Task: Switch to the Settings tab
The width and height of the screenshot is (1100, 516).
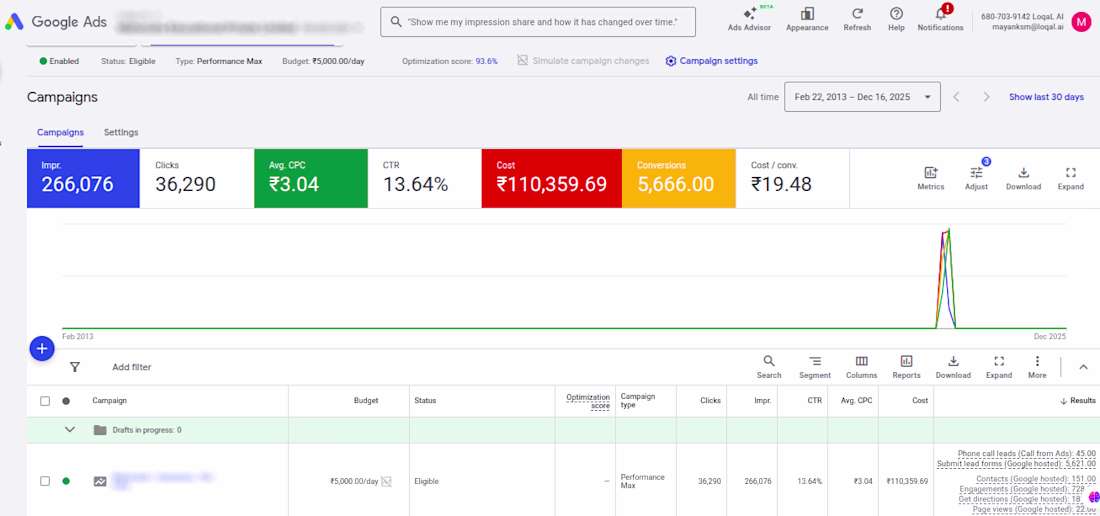Action: pyautogui.click(x=121, y=132)
